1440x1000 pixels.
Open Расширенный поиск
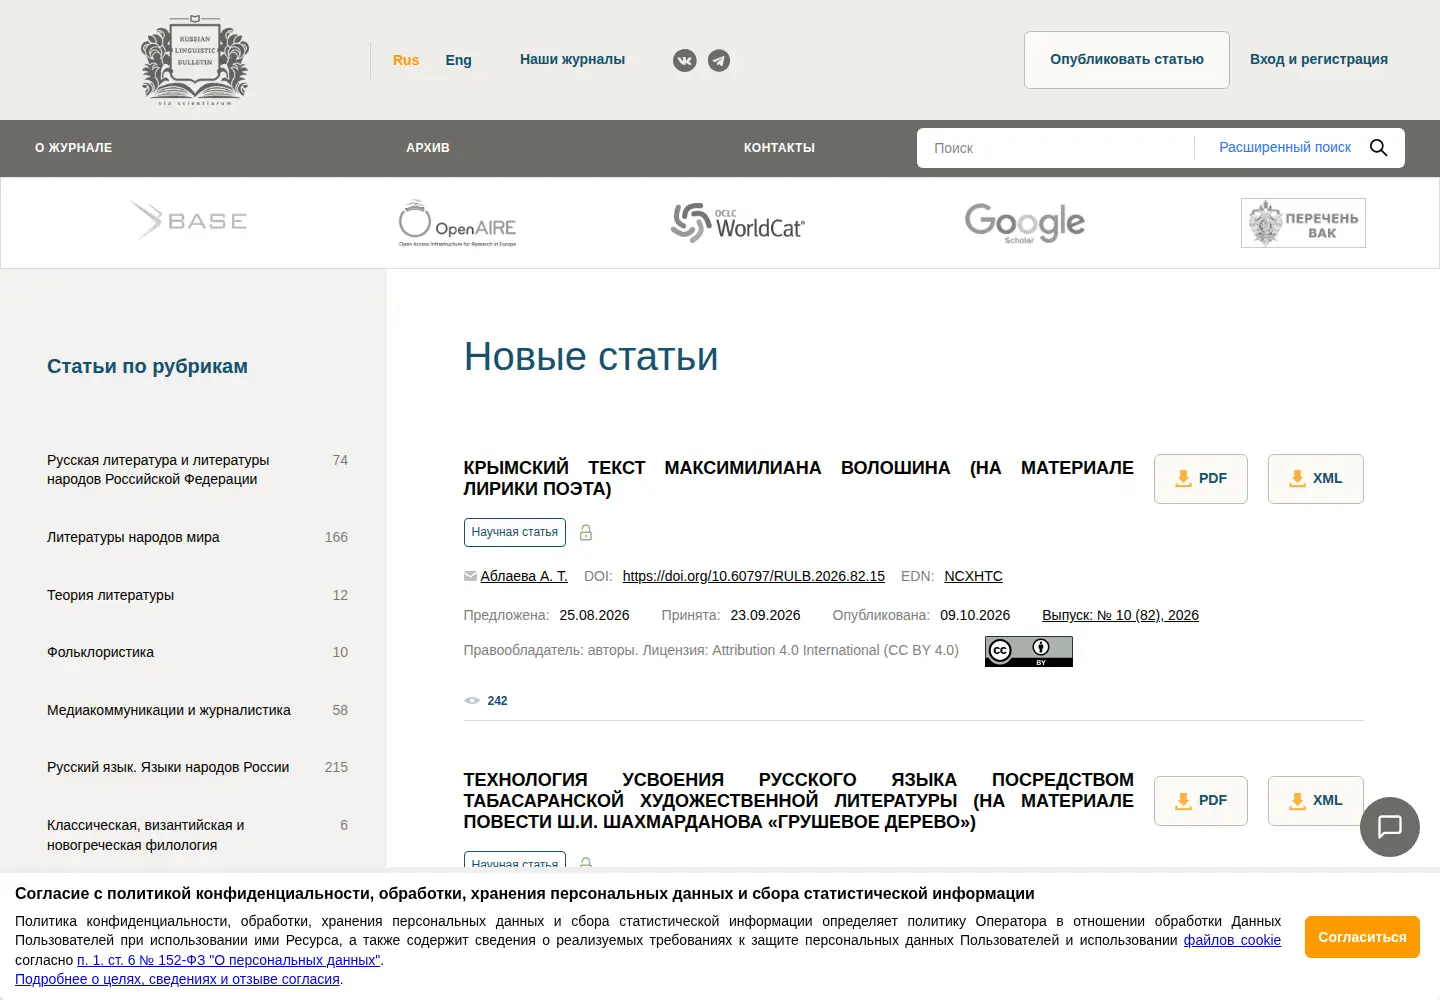1285,148
